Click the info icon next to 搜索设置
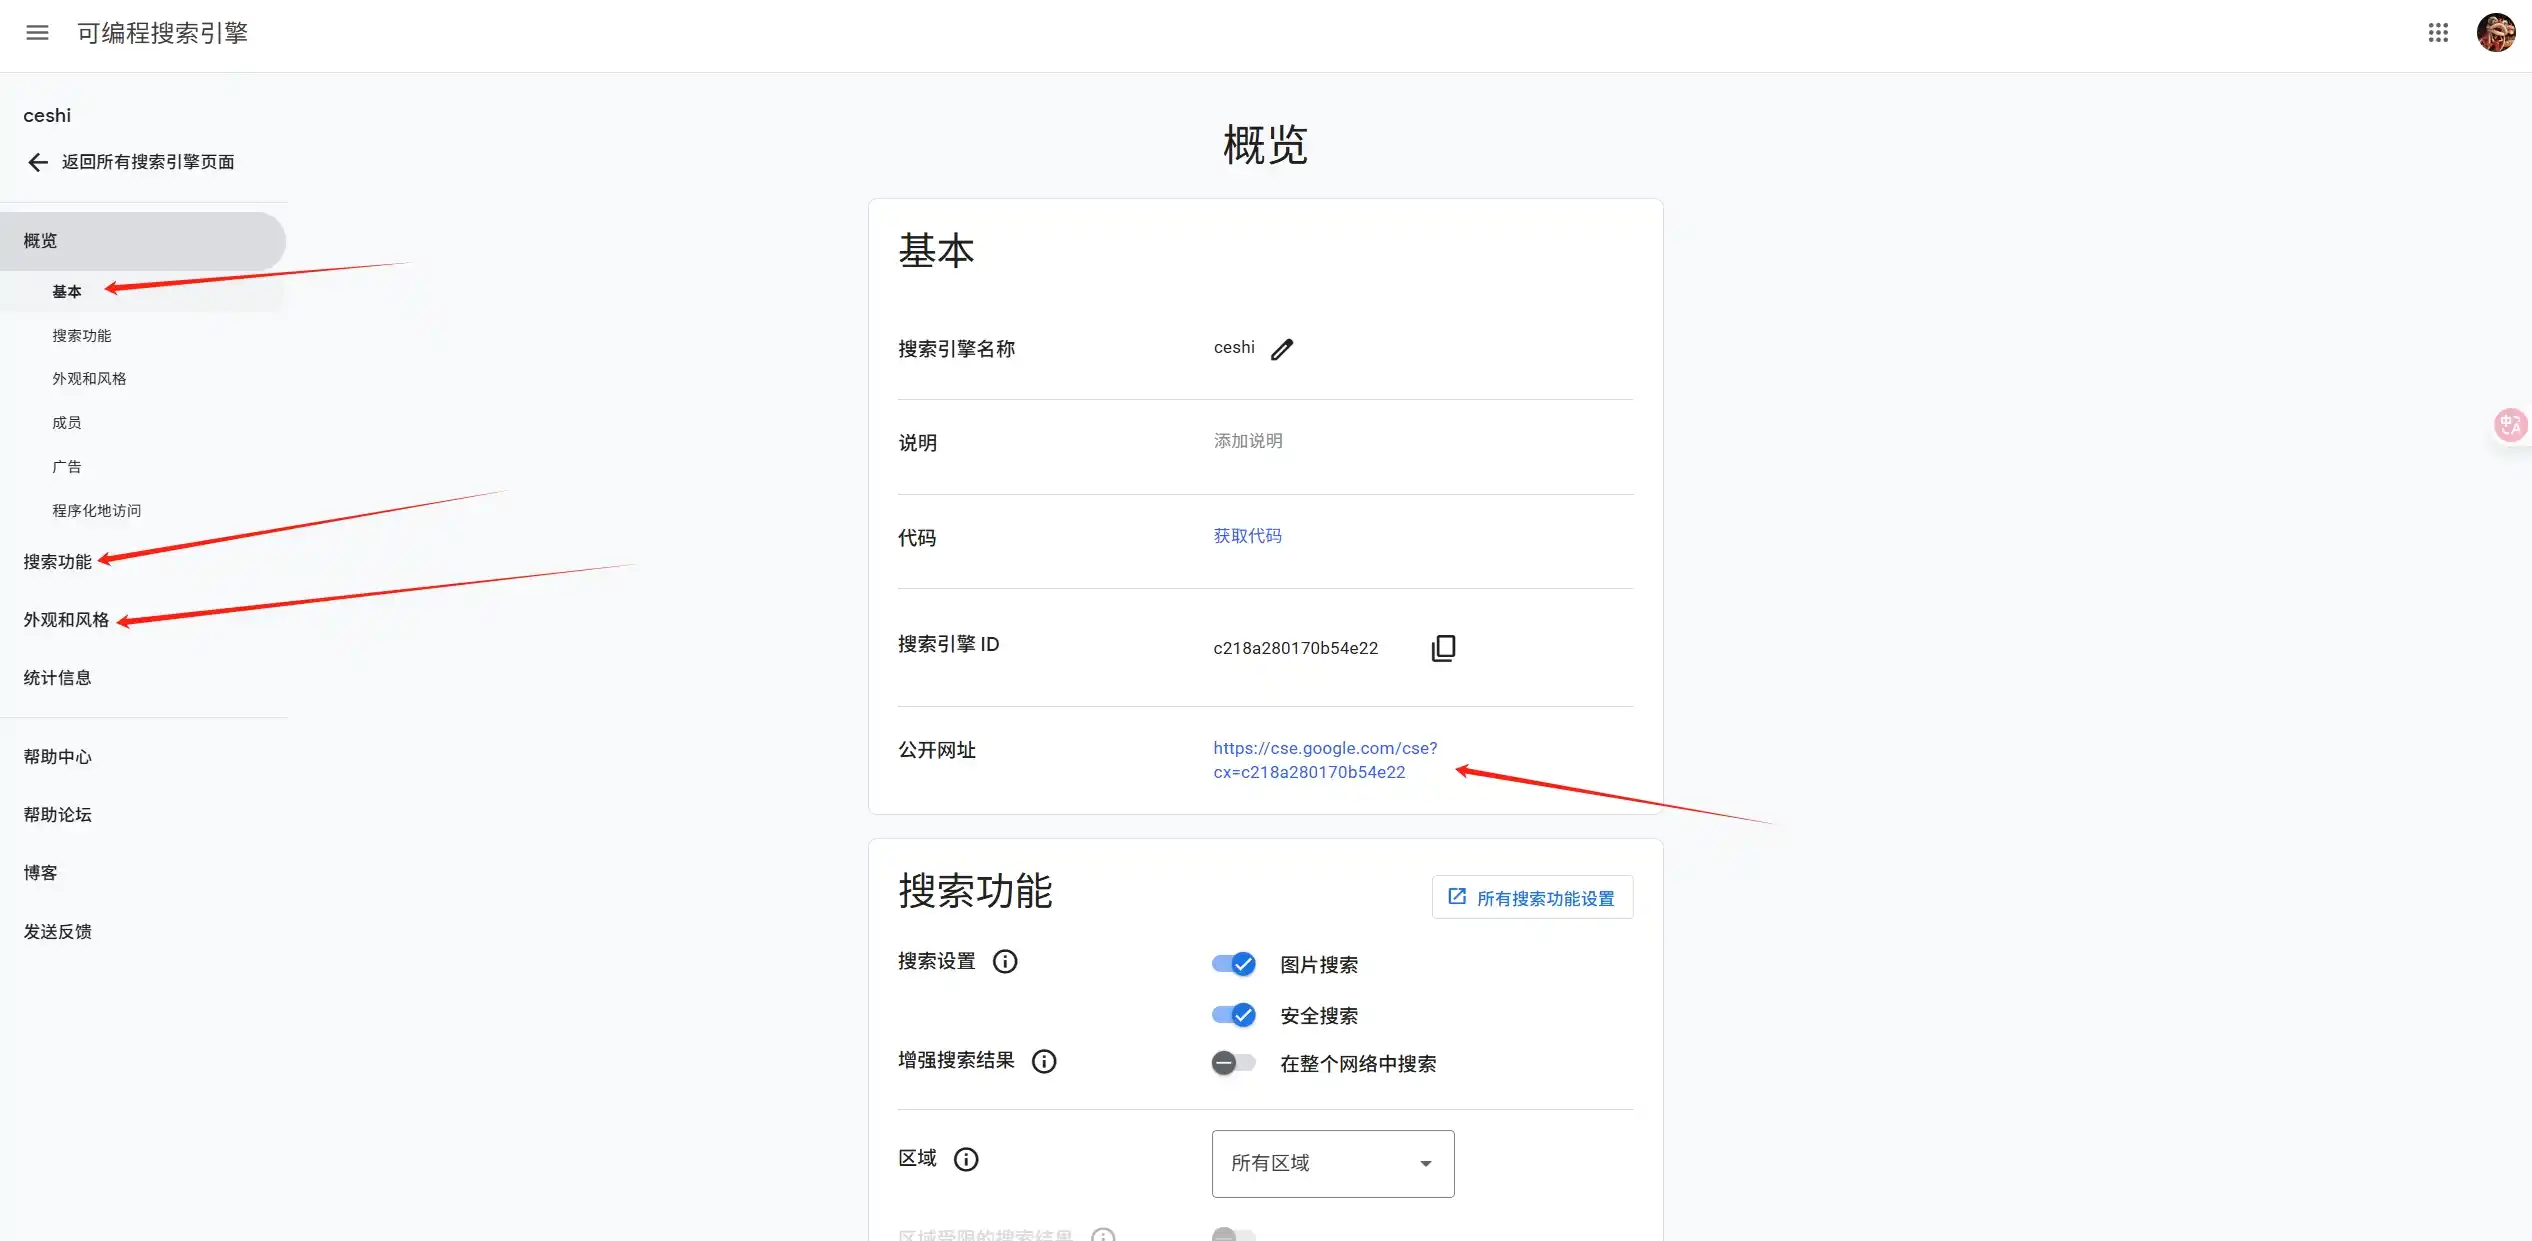Viewport: 2532px width, 1241px height. point(1004,961)
